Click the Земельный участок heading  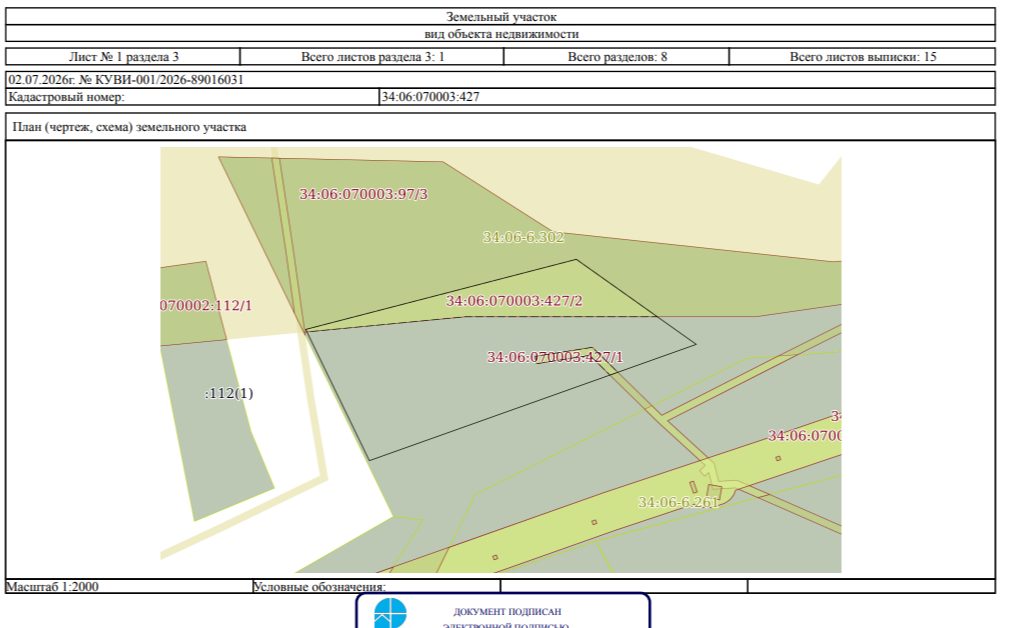(x=500, y=17)
